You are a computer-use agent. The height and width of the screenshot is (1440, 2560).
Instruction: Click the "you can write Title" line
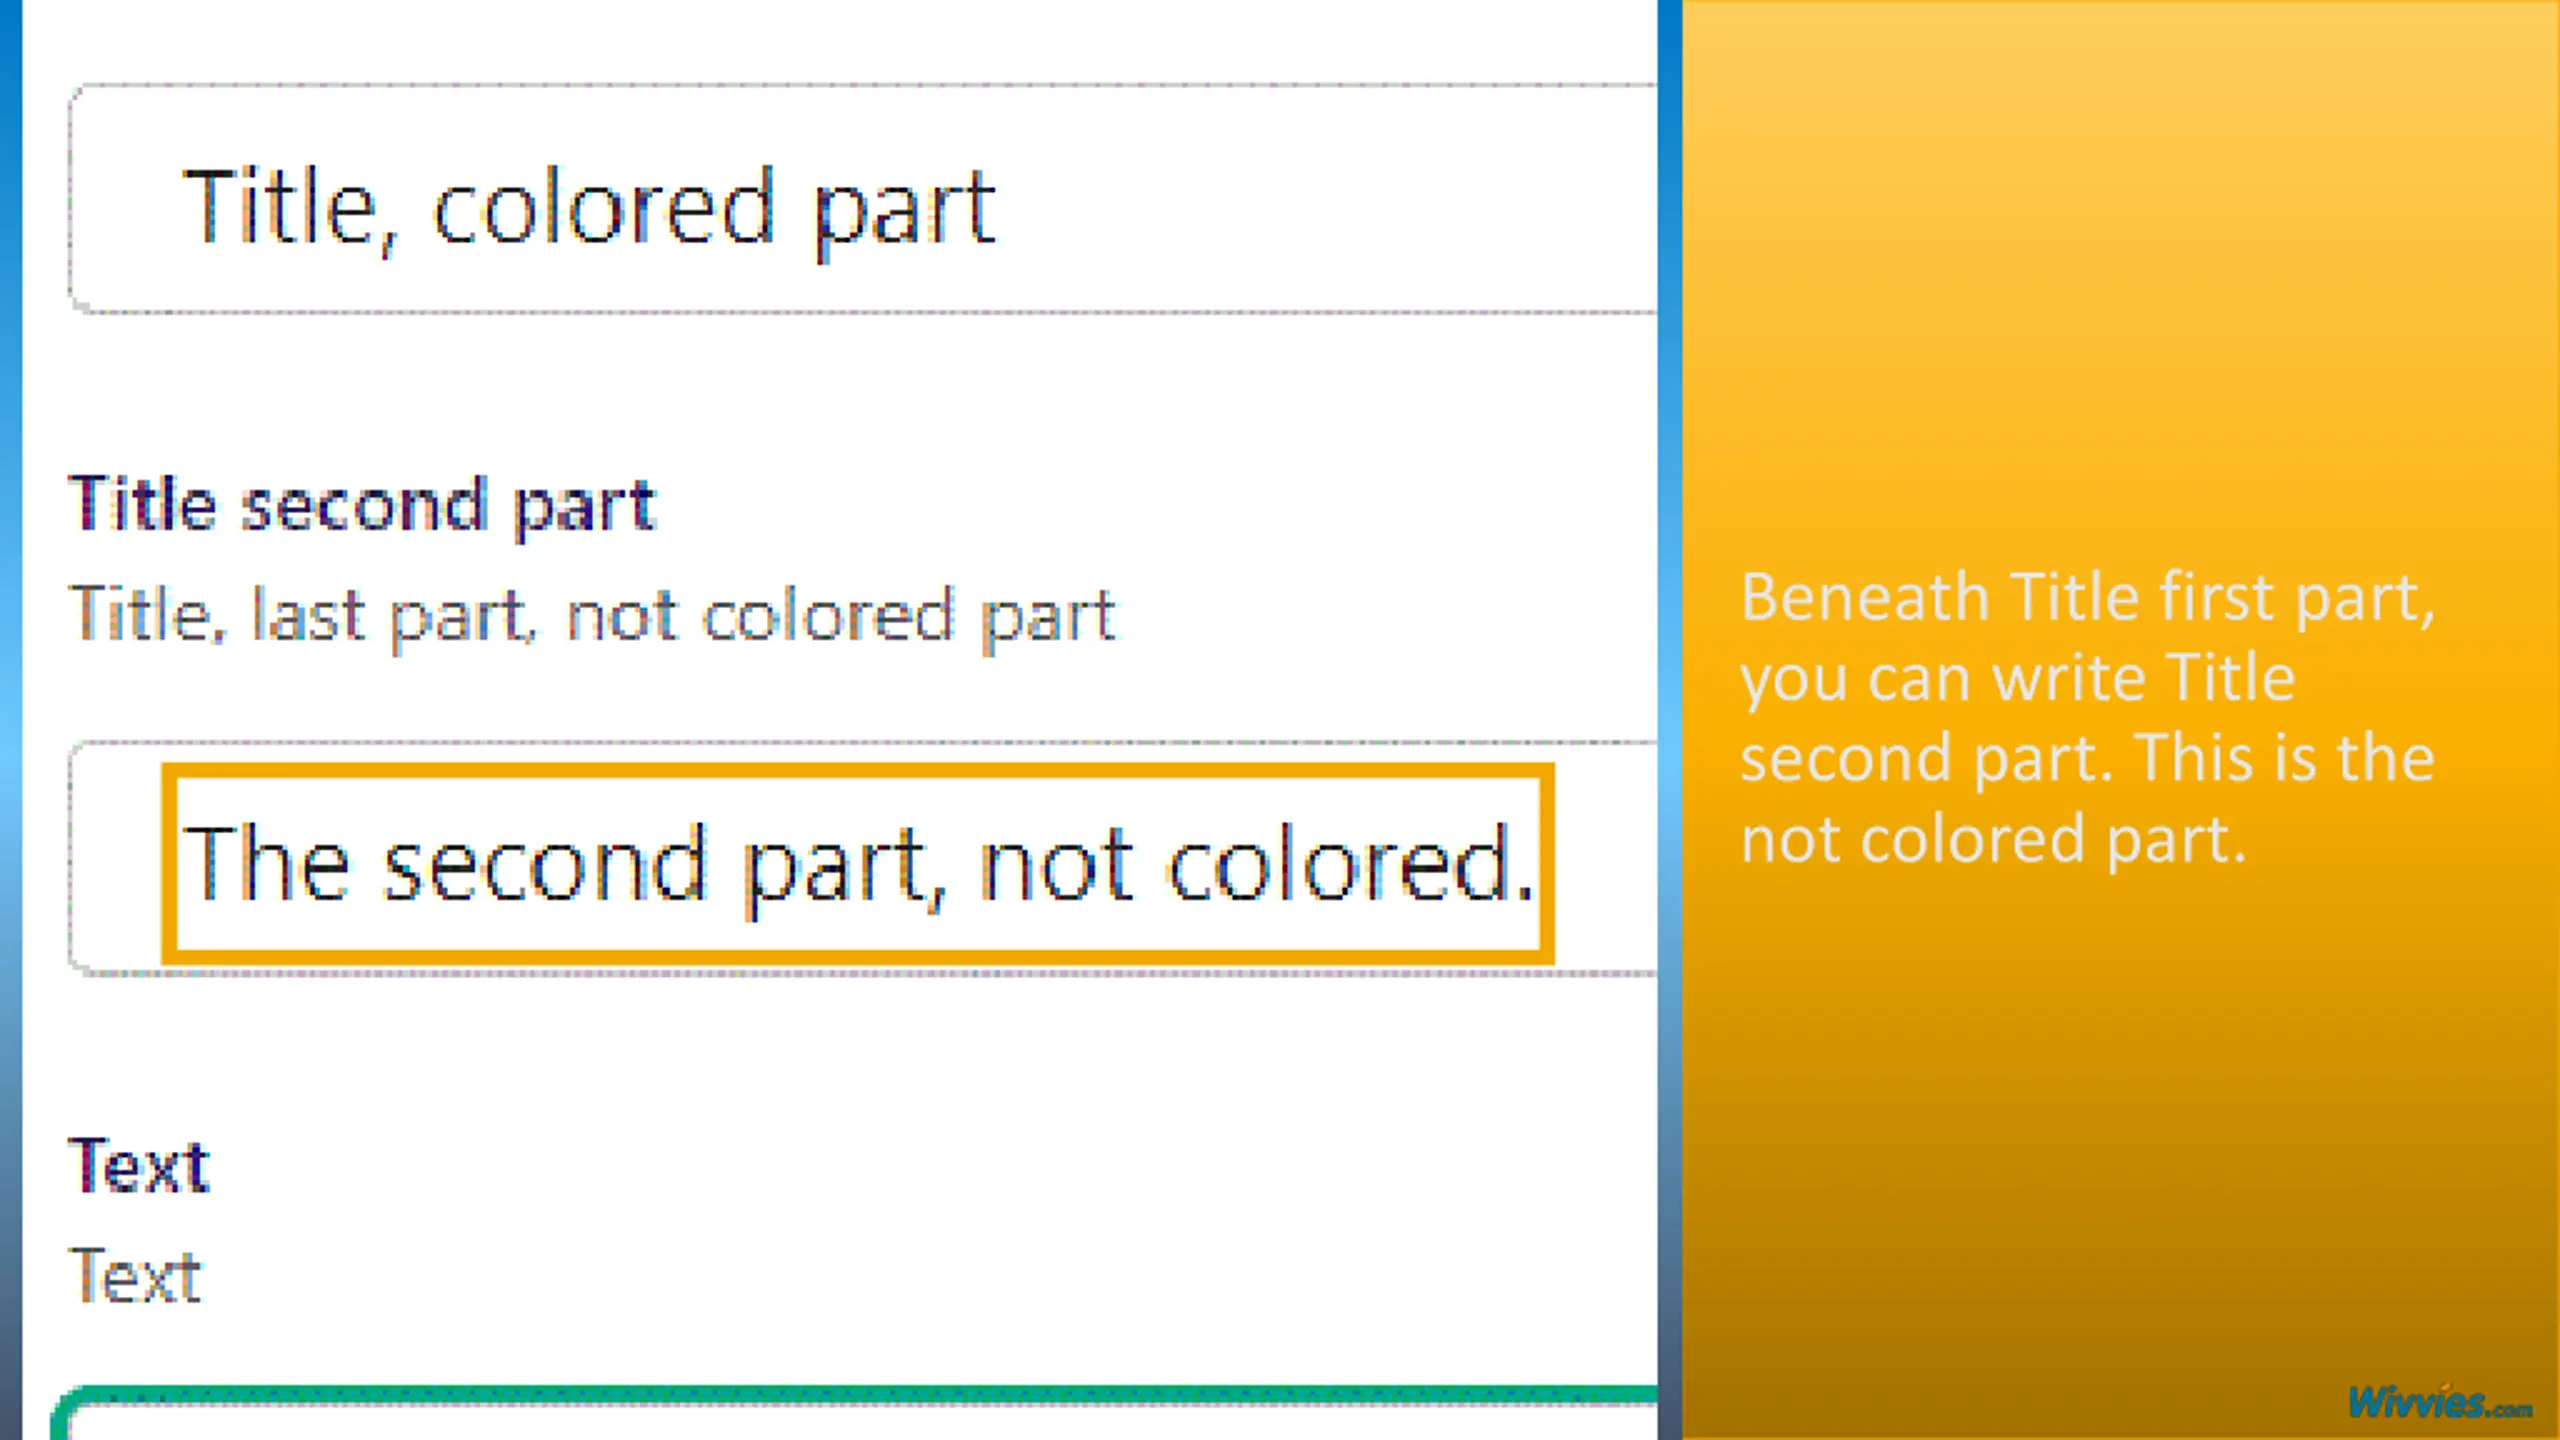tap(2016, 679)
